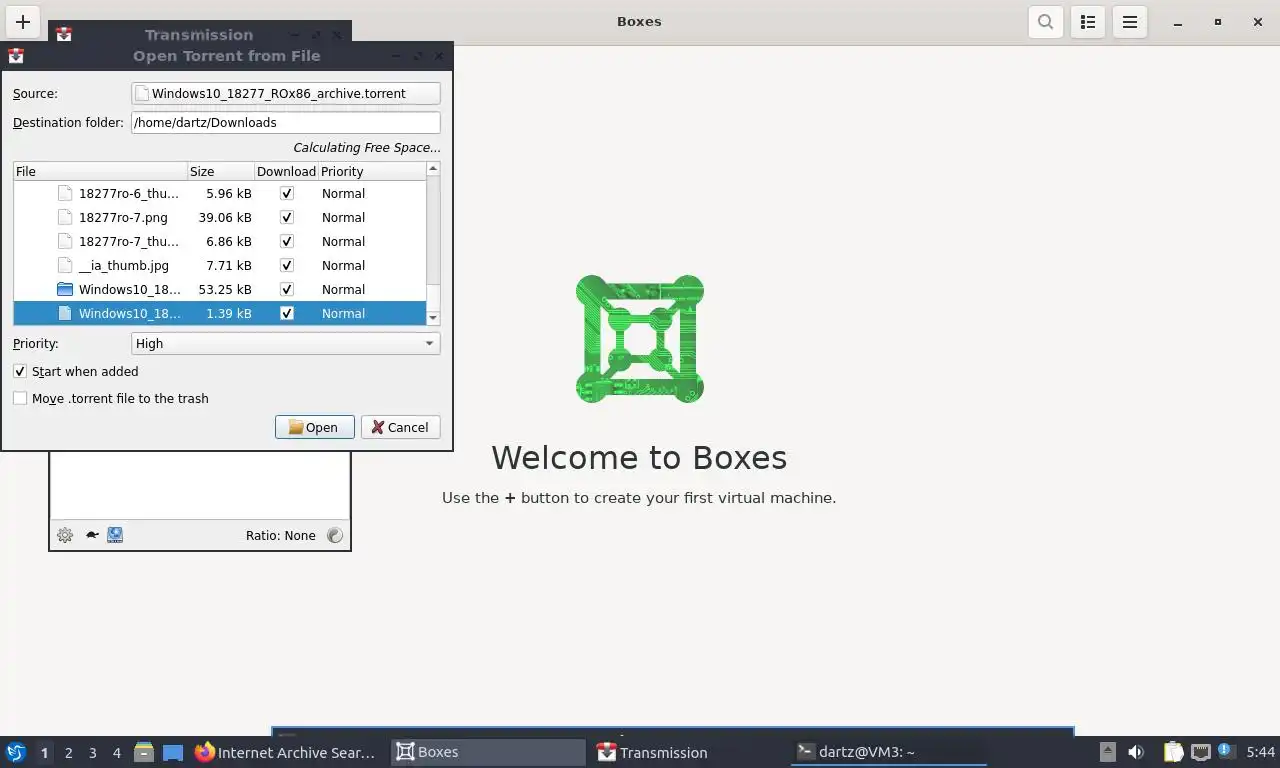Switch to workspace 1 on taskbar

click(44, 752)
